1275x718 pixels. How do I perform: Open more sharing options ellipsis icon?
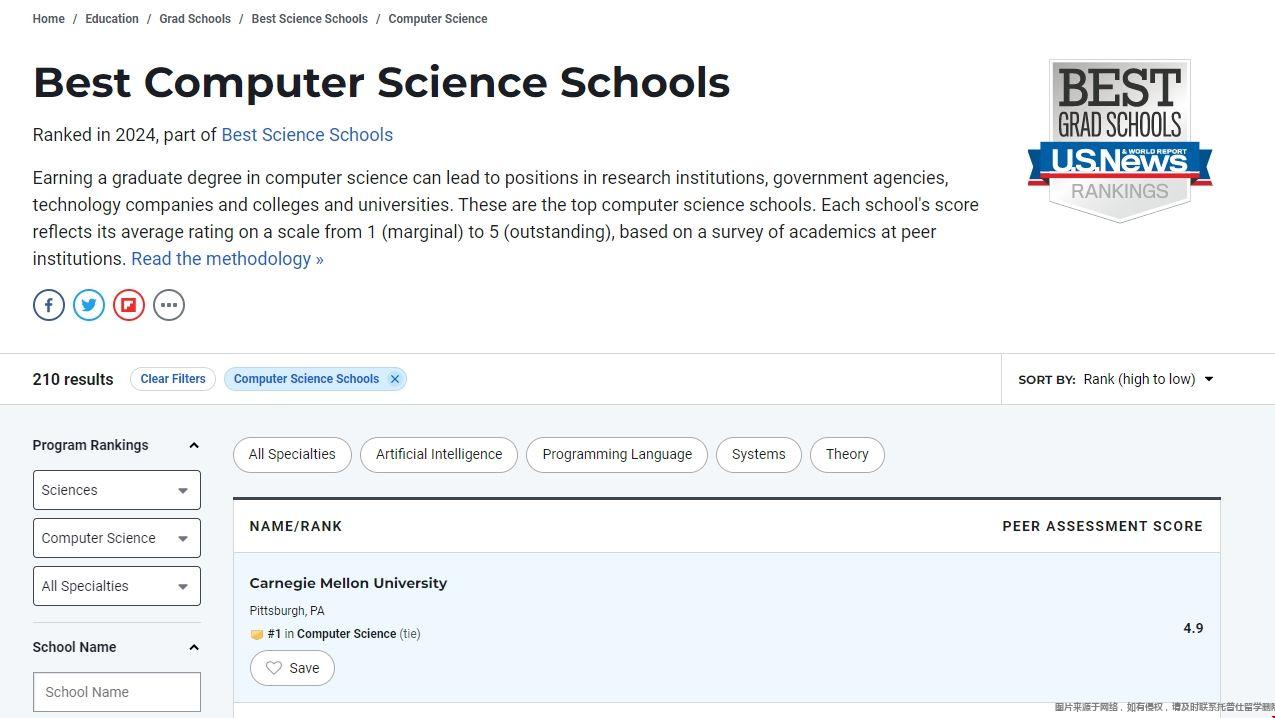pyautogui.click(x=169, y=305)
